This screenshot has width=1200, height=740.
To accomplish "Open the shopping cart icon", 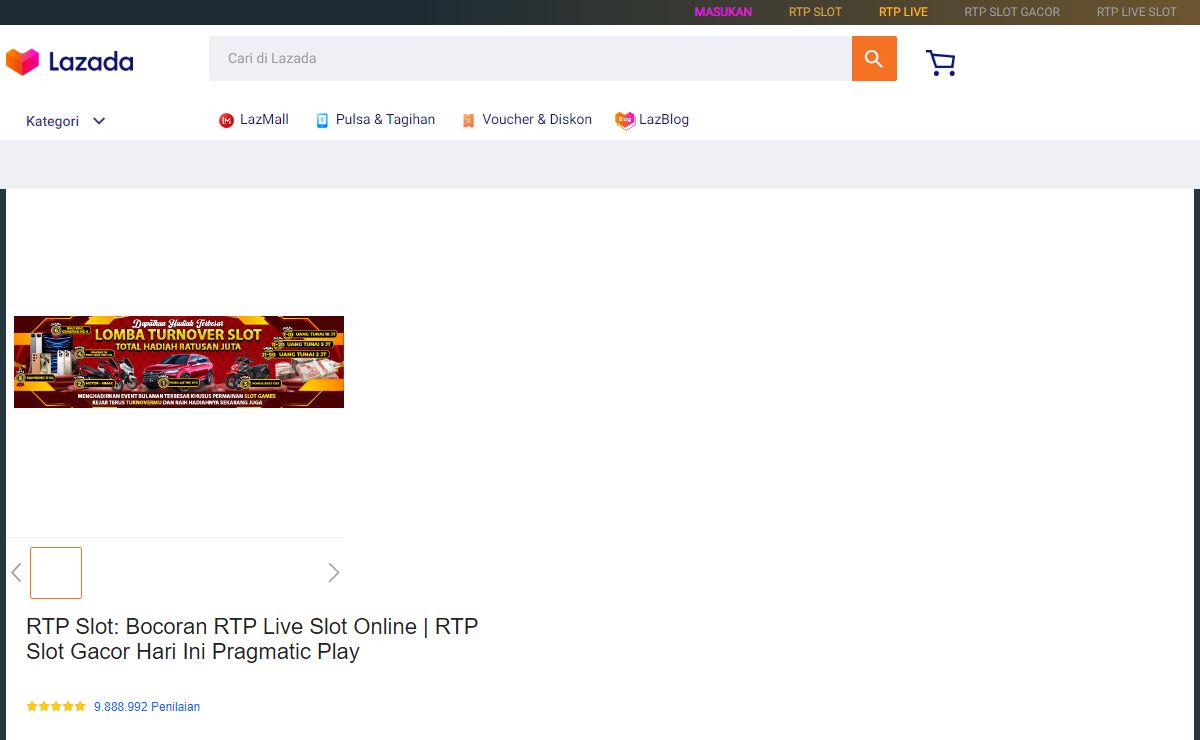I will pos(941,63).
